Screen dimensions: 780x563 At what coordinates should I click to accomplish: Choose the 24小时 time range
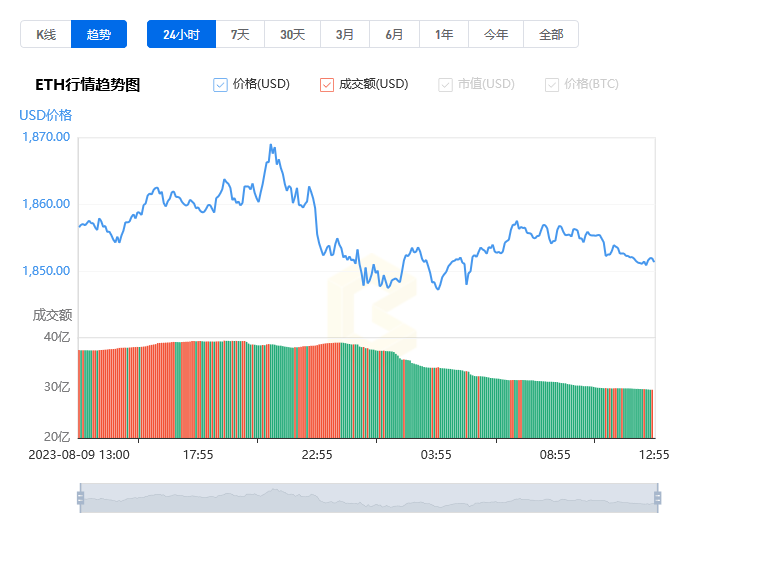182,34
